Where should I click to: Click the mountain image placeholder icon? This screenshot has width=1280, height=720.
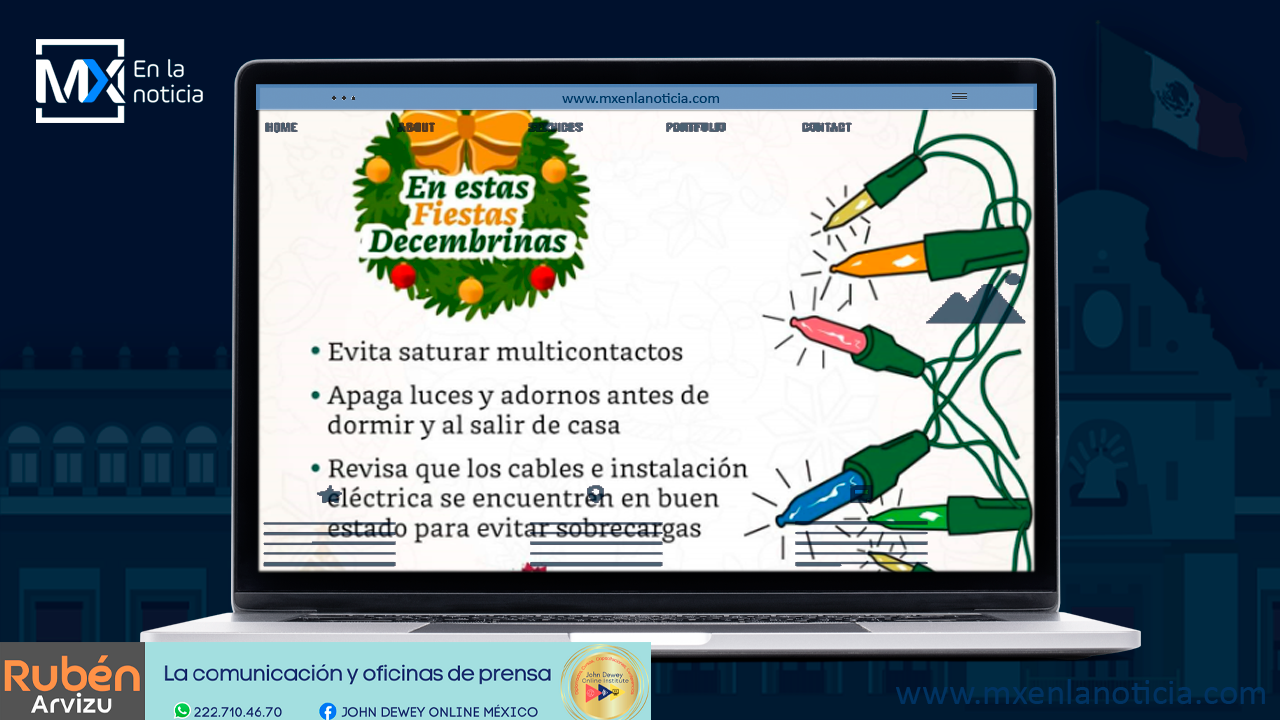click(x=976, y=300)
